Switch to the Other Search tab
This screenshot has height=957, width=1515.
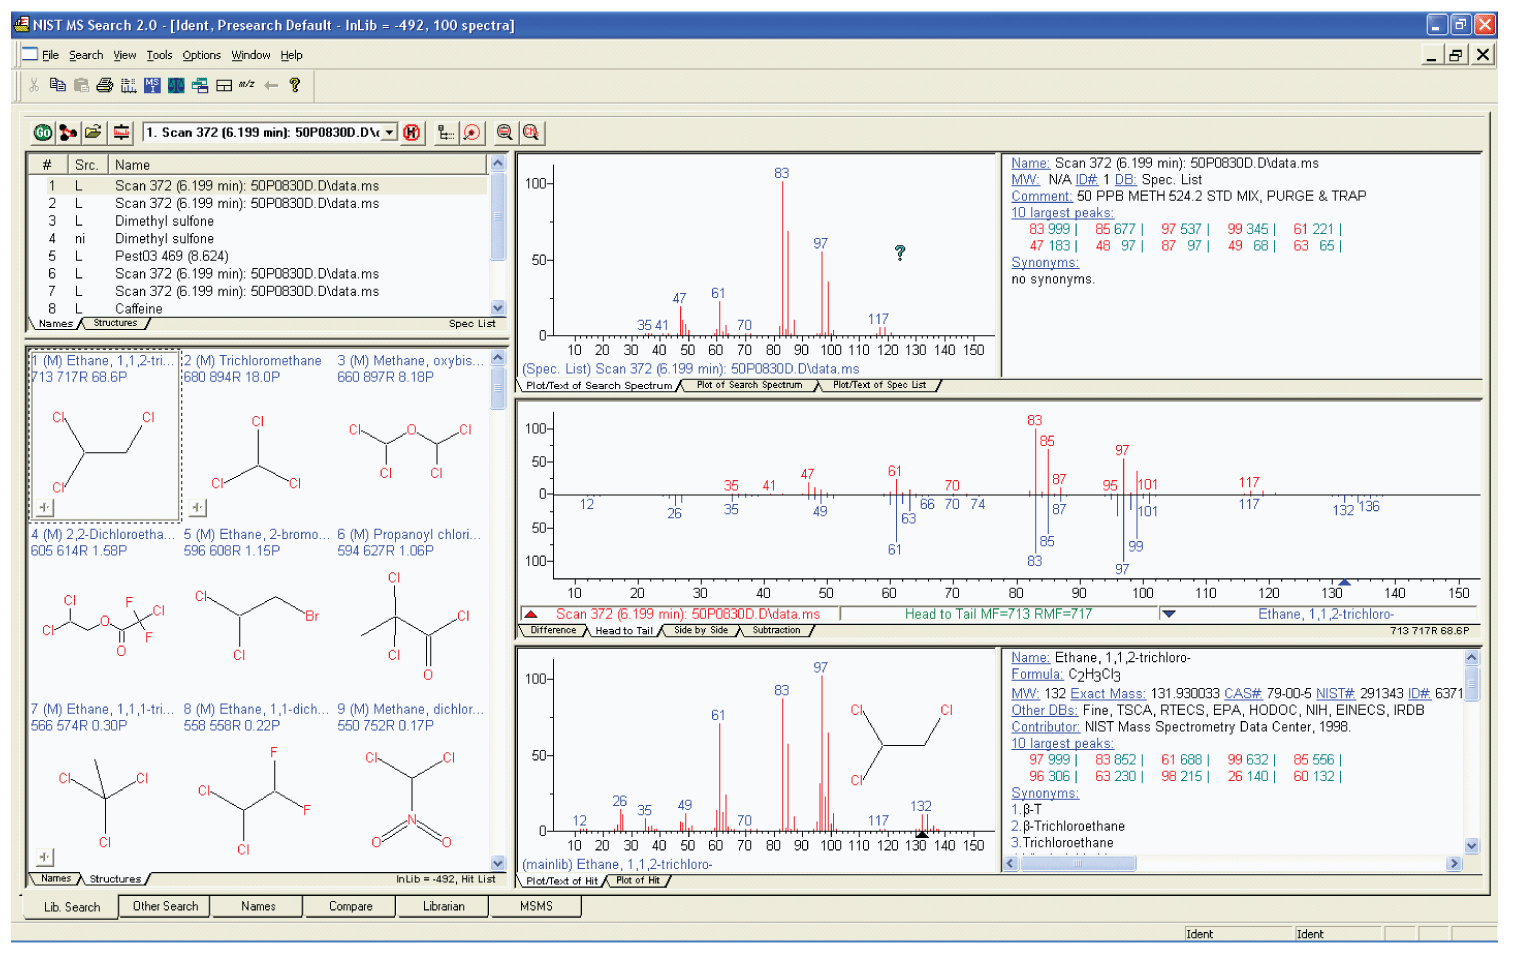click(165, 906)
